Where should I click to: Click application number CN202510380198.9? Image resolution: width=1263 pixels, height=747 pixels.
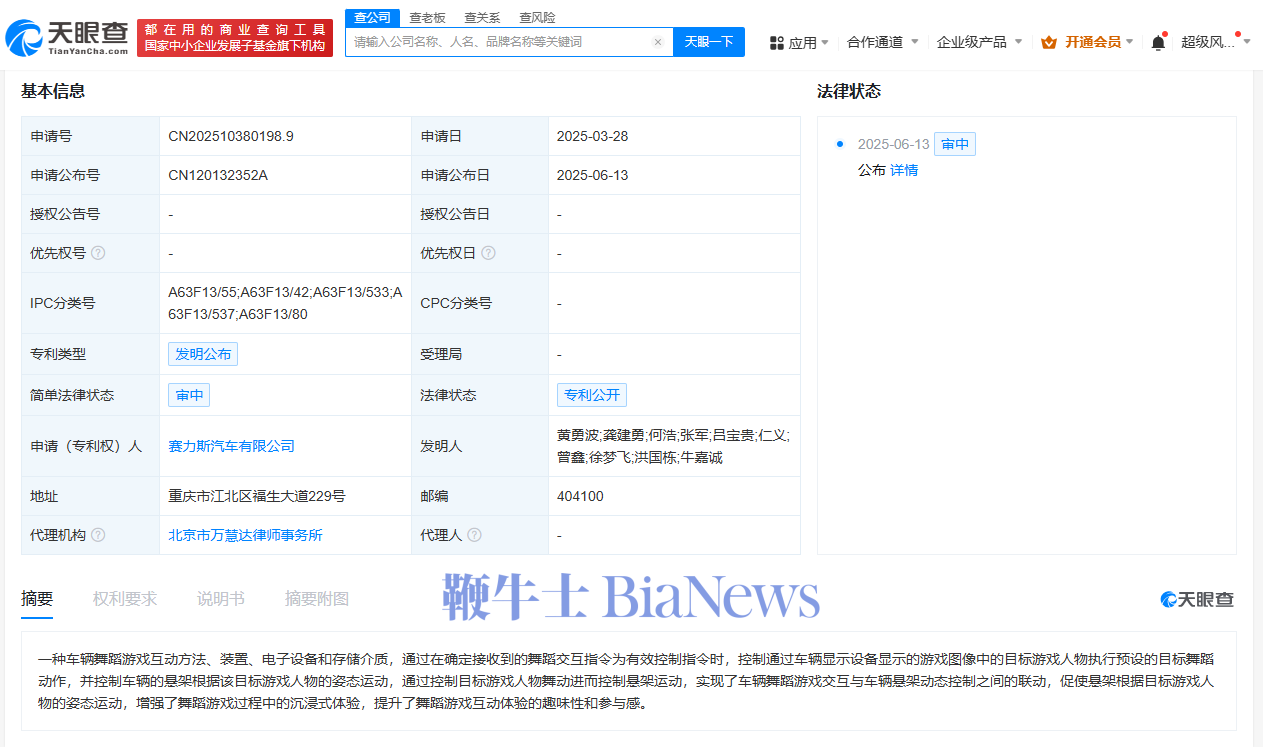(x=231, y=136)
